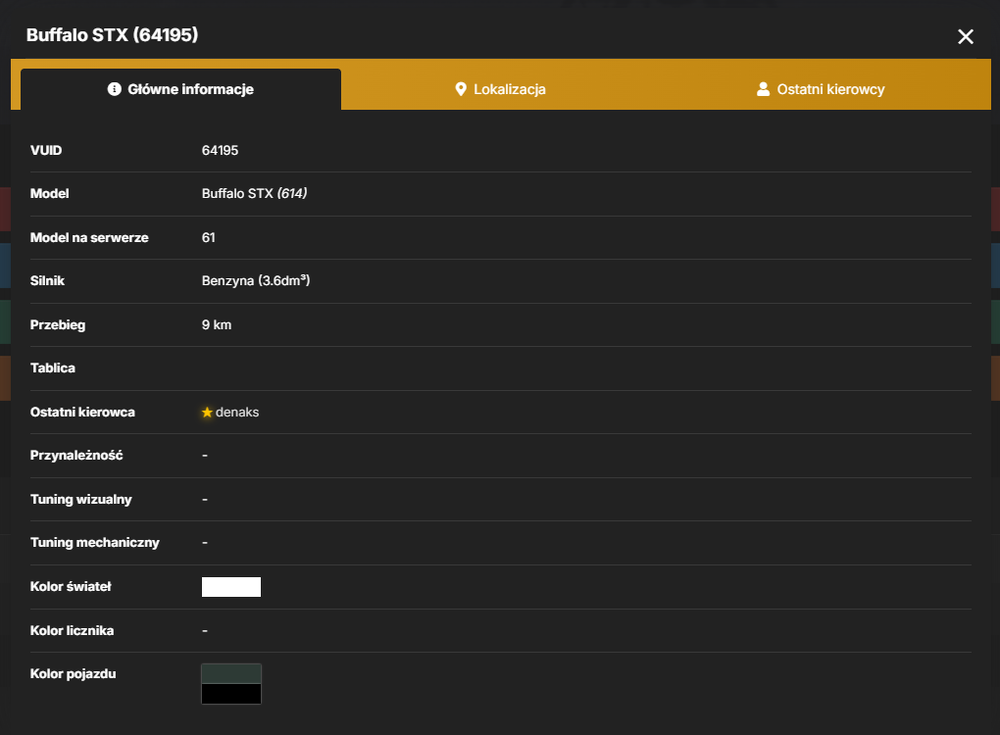Open the Lokalizacja tab

tap(501, 89)
